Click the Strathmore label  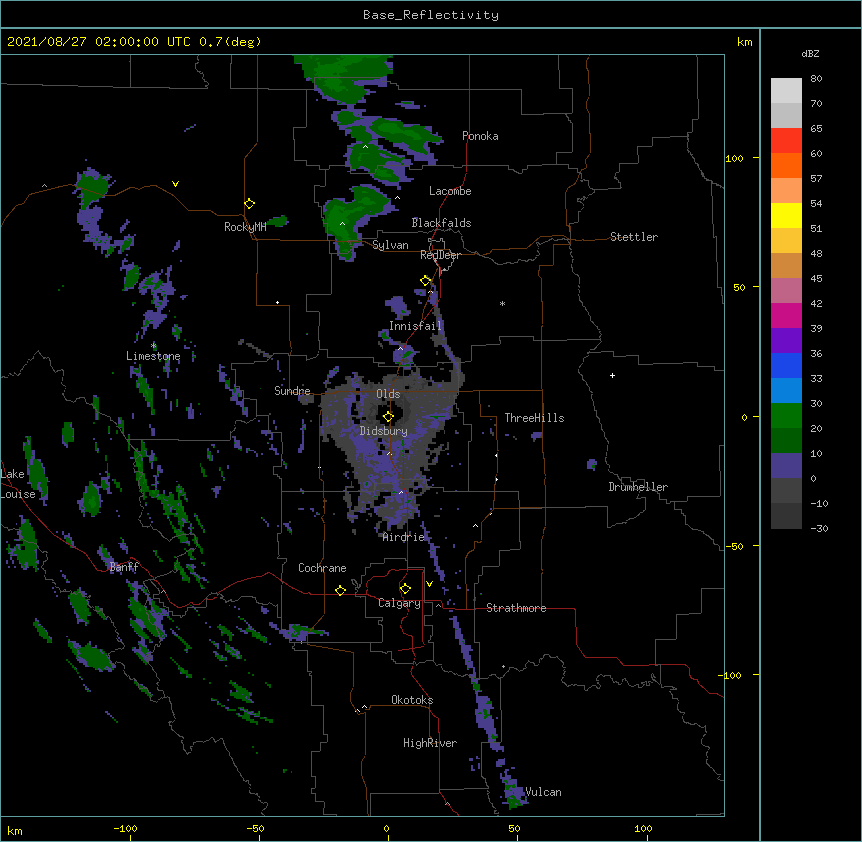point(516,608)
